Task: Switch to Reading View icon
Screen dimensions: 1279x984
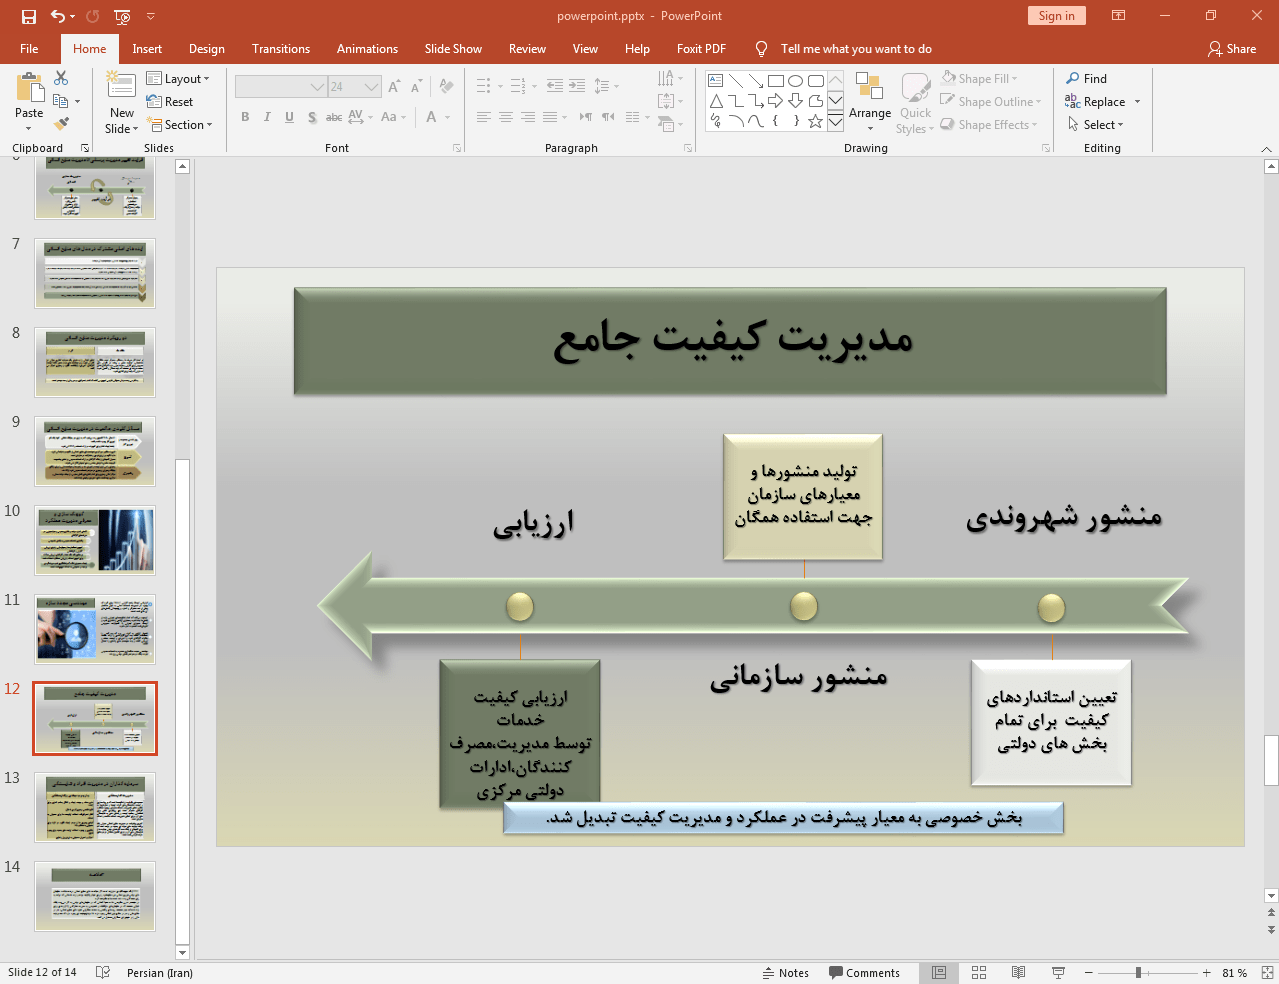Action: click(x=1018, y=973)
